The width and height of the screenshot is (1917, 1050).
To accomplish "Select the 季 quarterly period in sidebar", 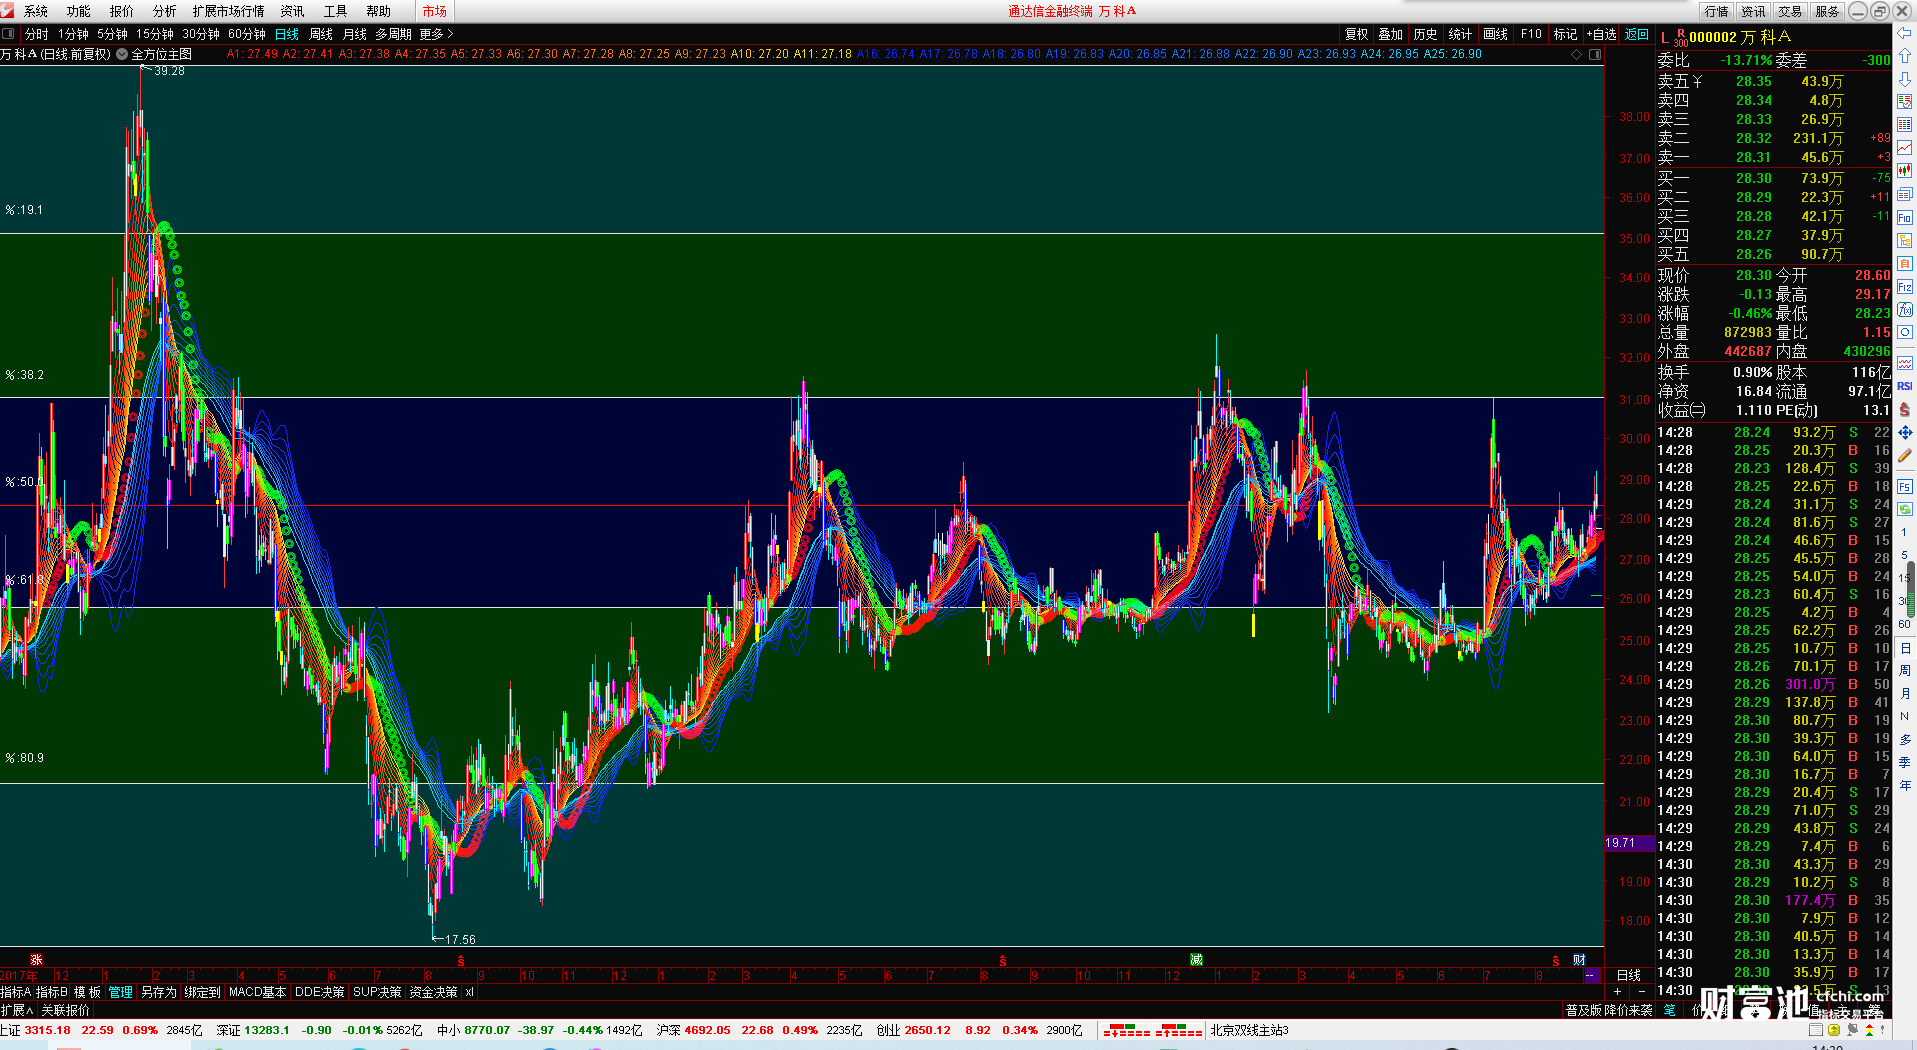I will point(1905,763).
